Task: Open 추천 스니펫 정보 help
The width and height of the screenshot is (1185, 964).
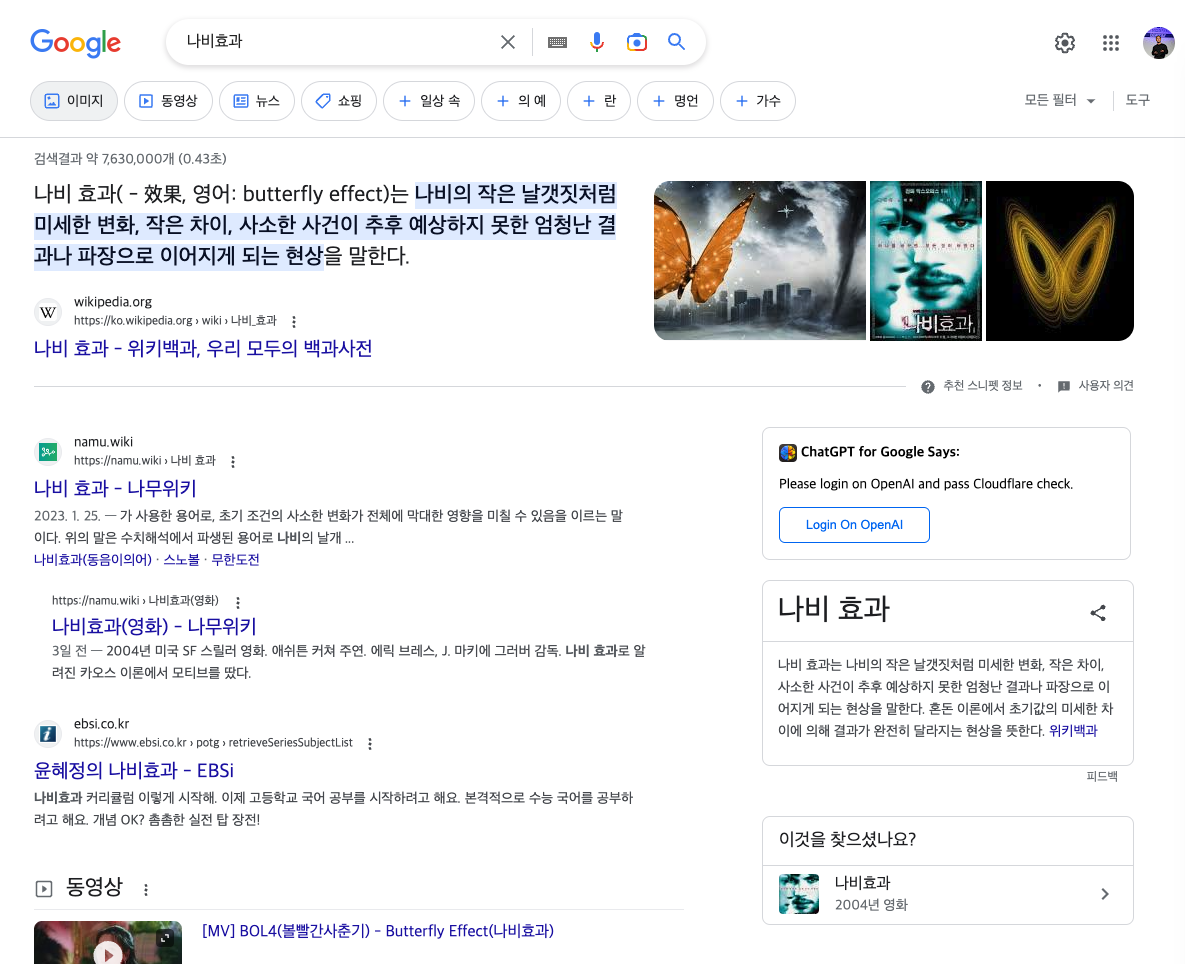Action: (972, 386)
